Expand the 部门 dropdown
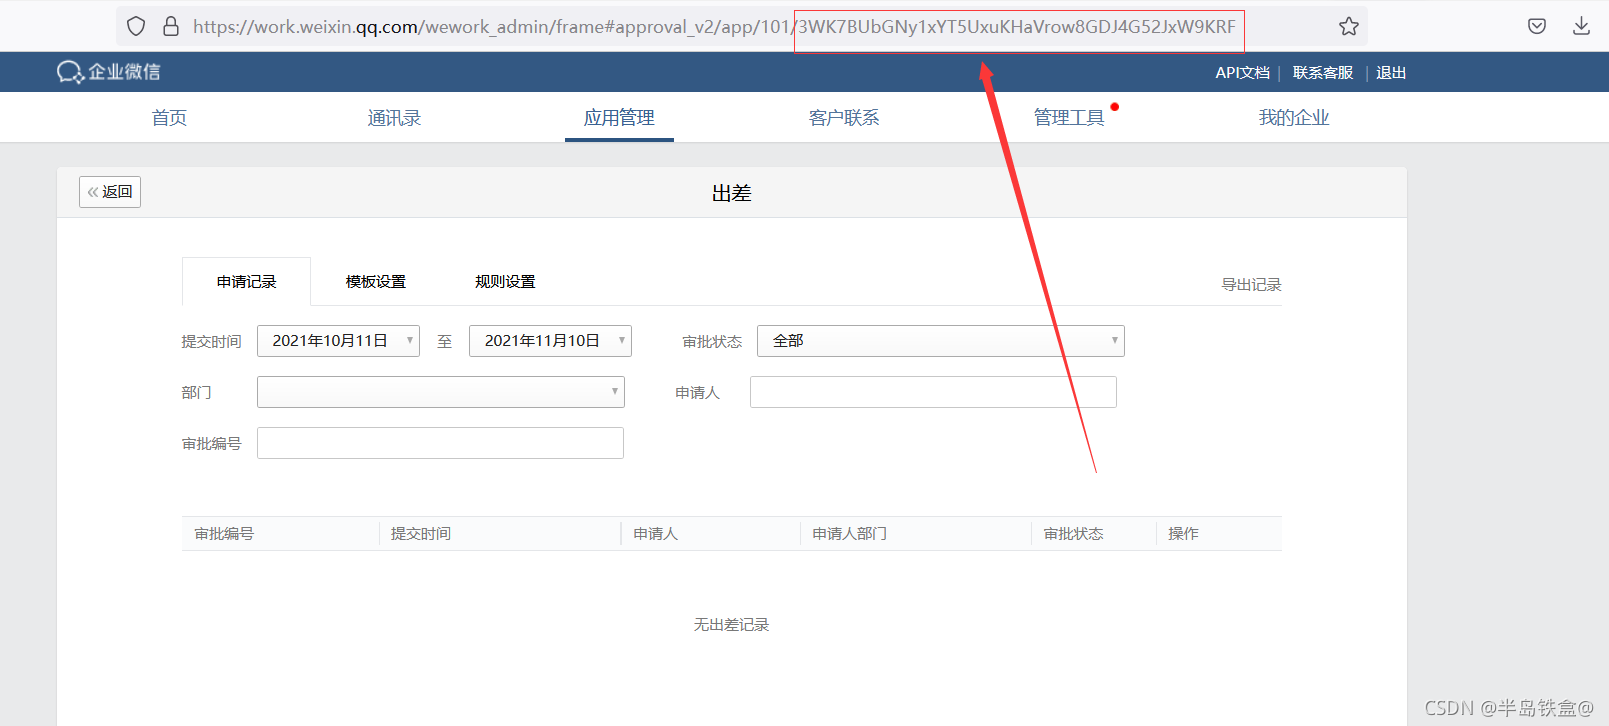 pyautogui.click(x=441, y=392)
